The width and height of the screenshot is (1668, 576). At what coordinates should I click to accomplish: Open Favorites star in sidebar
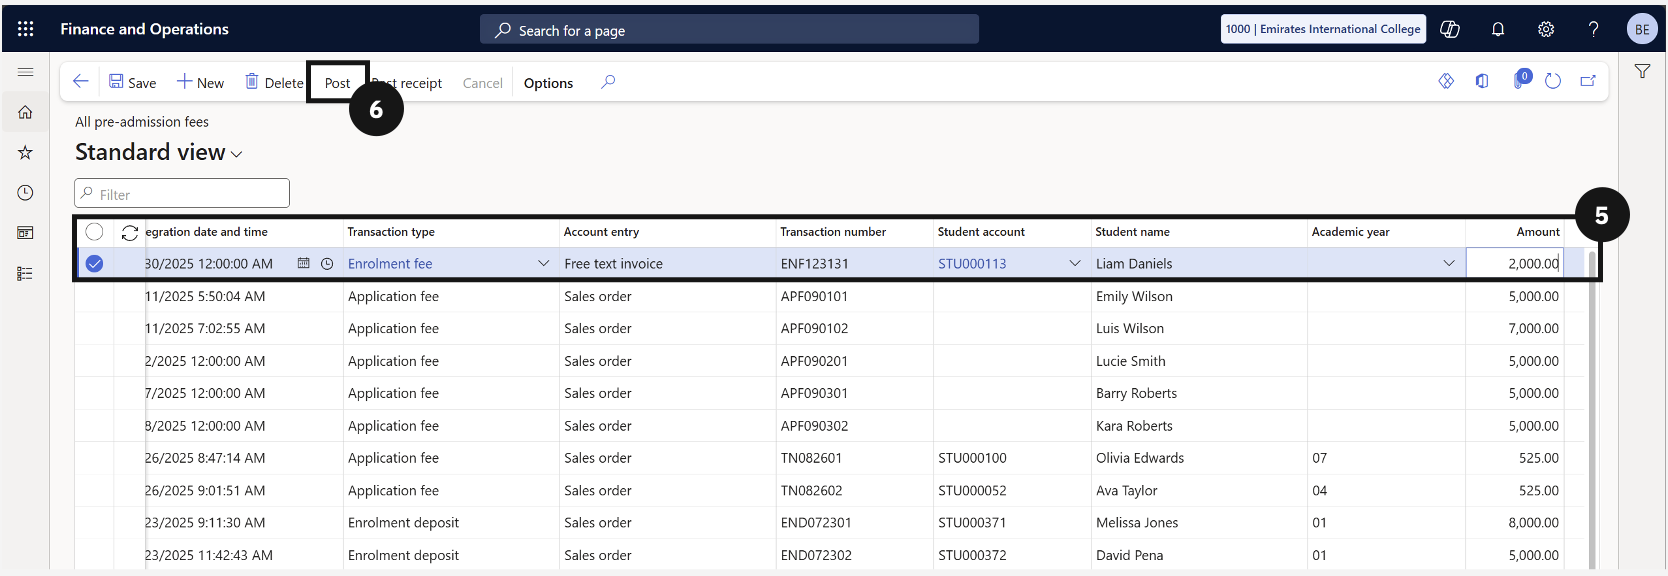point(26,152)
